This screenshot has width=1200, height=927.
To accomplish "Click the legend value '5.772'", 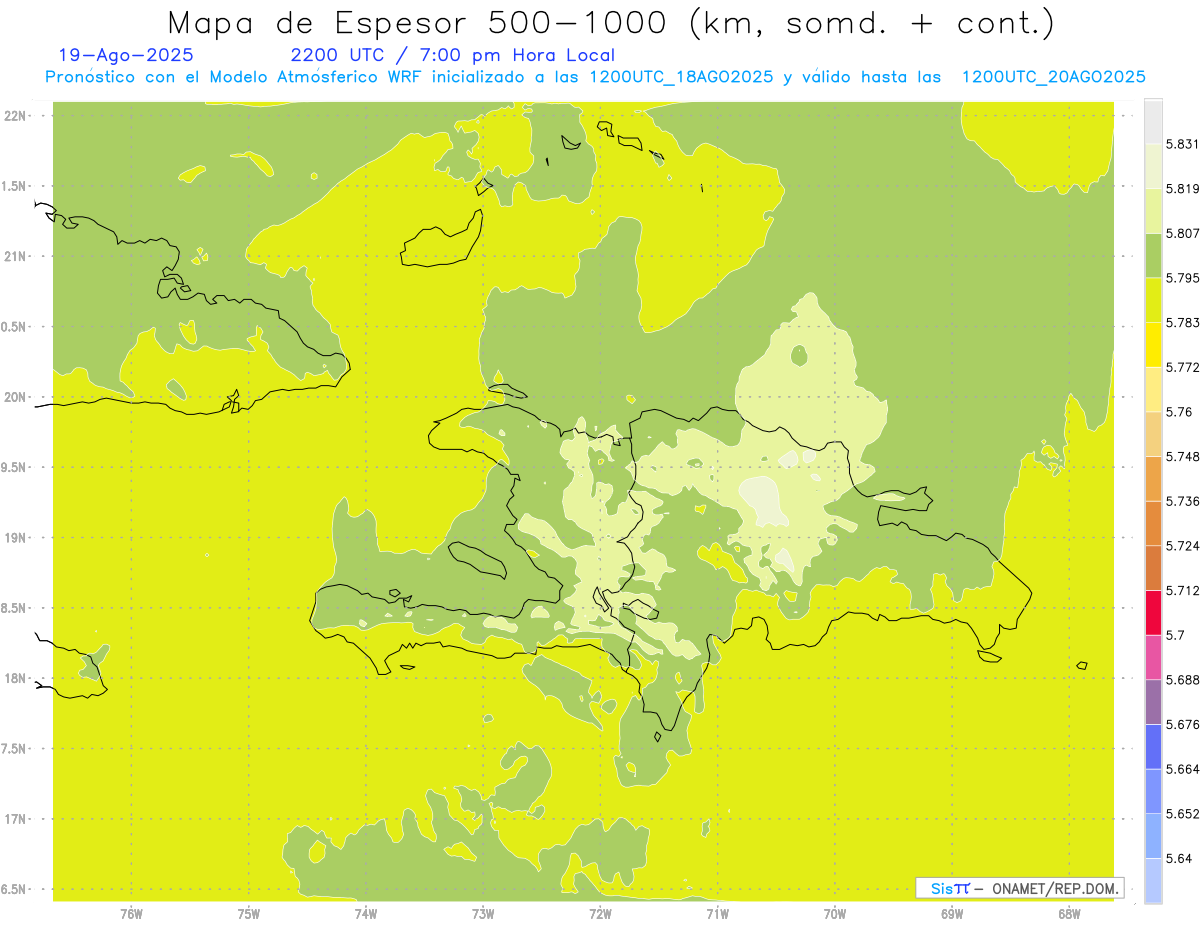I will pyautogui.click(x=1183, y=367).
